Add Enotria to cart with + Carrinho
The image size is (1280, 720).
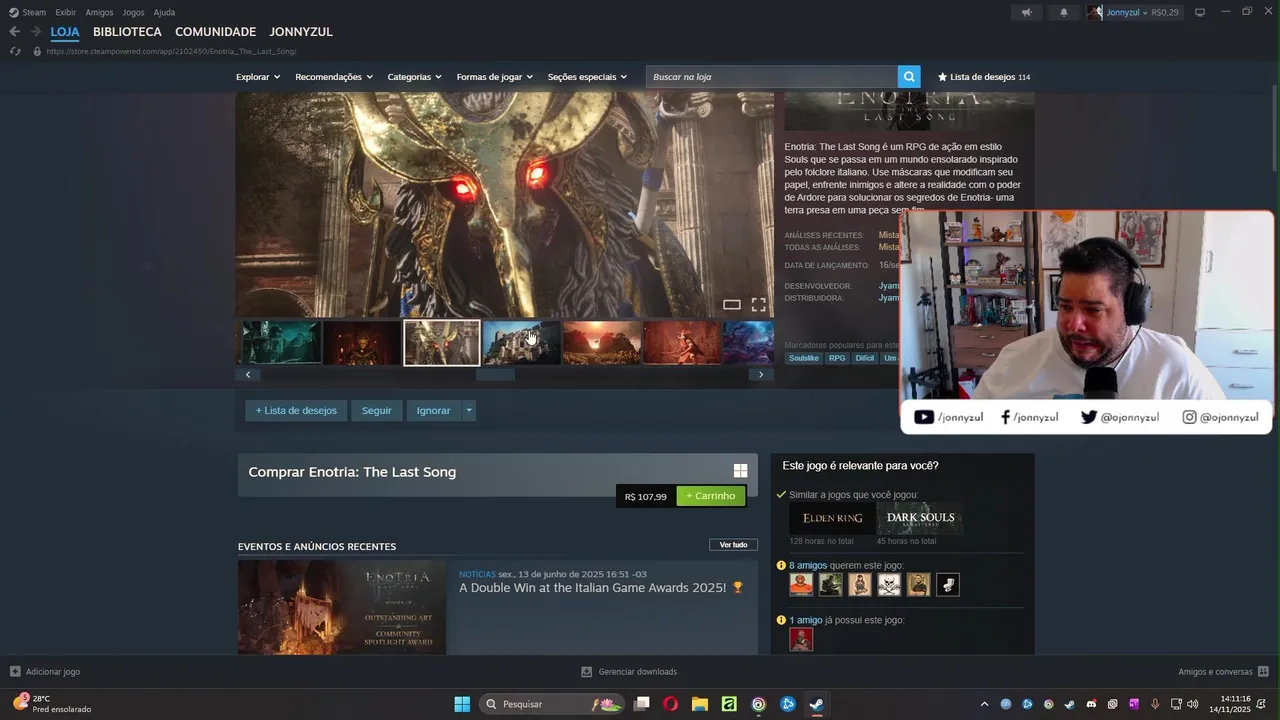tap(711, 496)
